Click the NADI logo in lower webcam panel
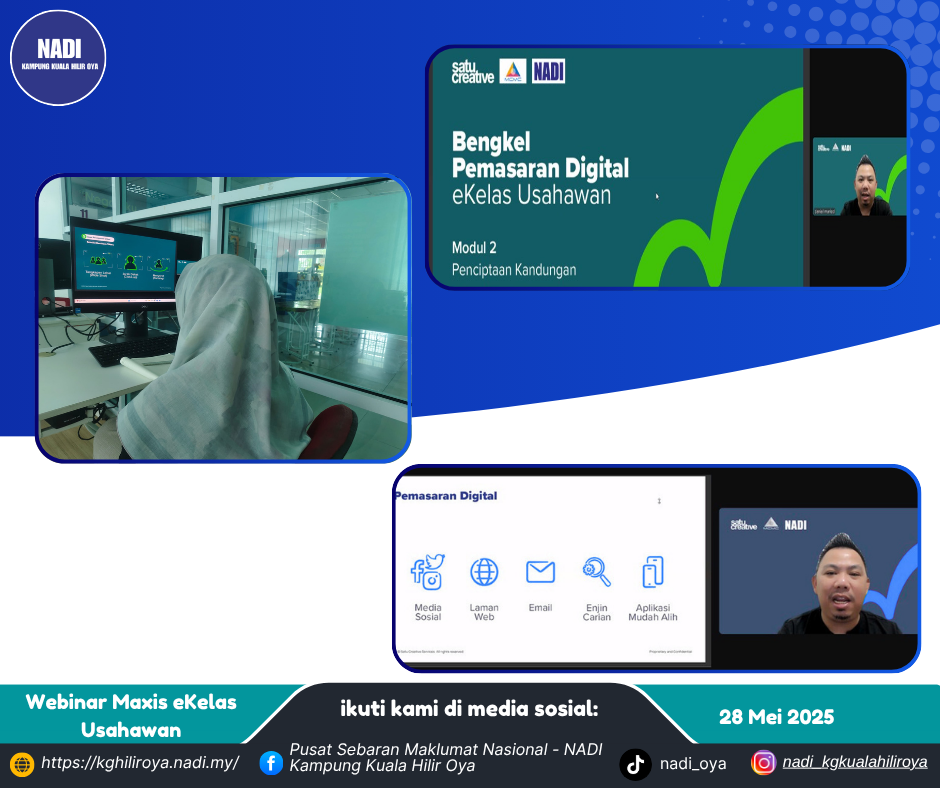 point(796,525)
